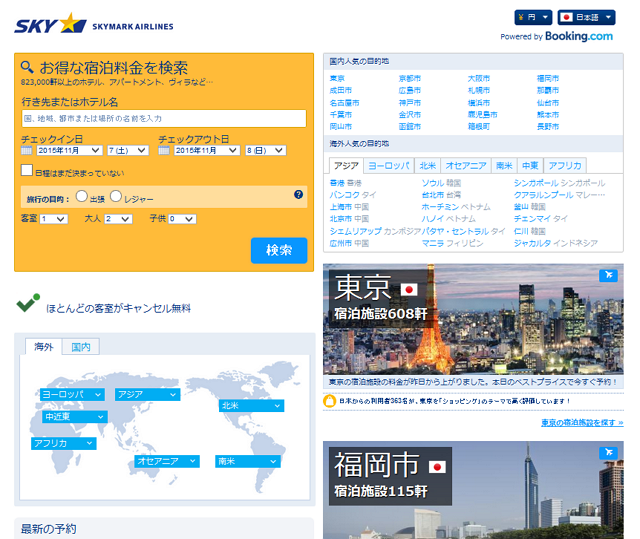Click the magnifying glass search icon
Image resolution: width=640 pixels, height=539 pixels.
pos(27,67)
